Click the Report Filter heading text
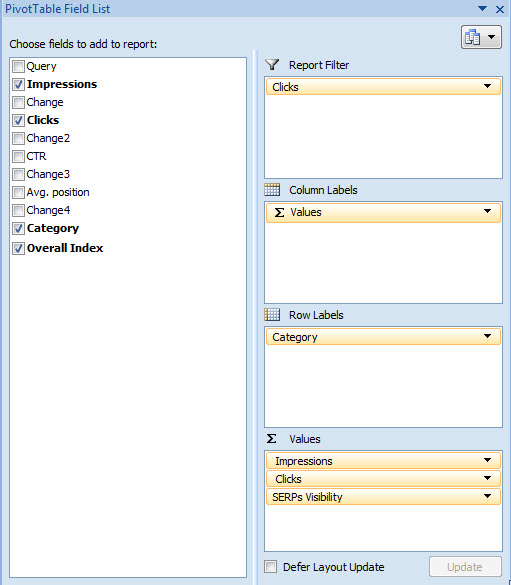 pos(319,65)
